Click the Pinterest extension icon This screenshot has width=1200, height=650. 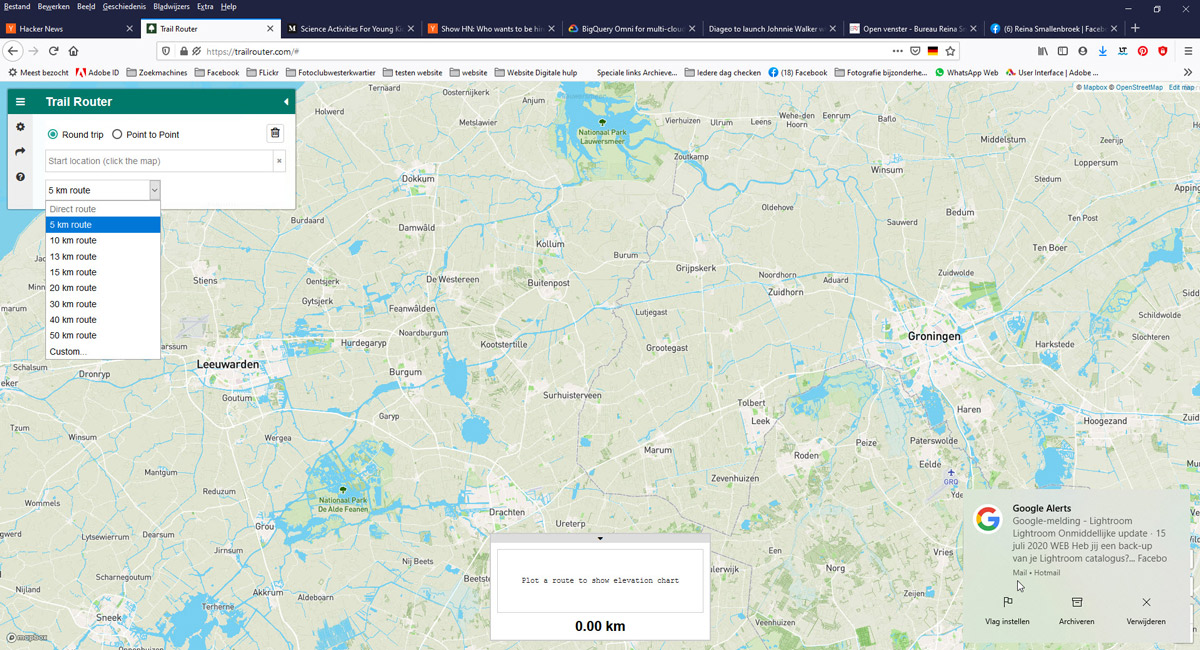click(x=1143, y=51)
